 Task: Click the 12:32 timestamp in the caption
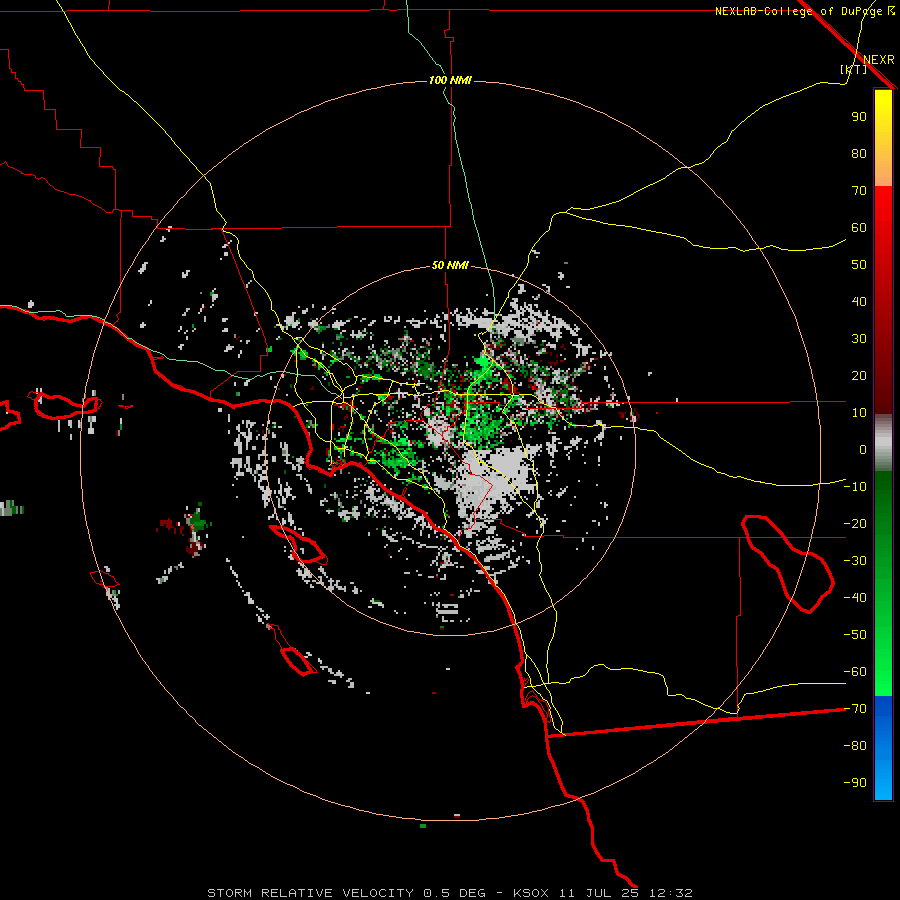tap(671, 893)
